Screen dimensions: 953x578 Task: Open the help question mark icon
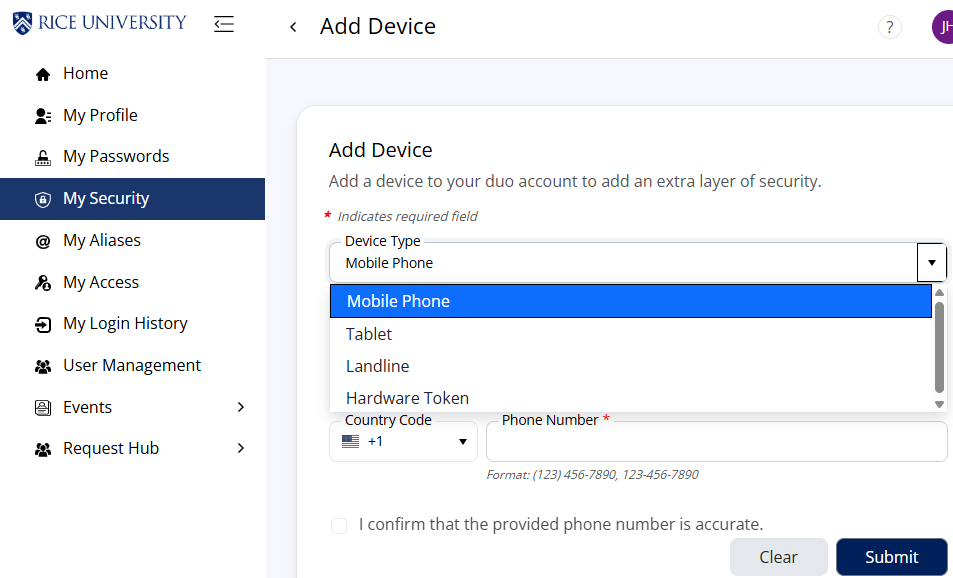coord(889,27)
